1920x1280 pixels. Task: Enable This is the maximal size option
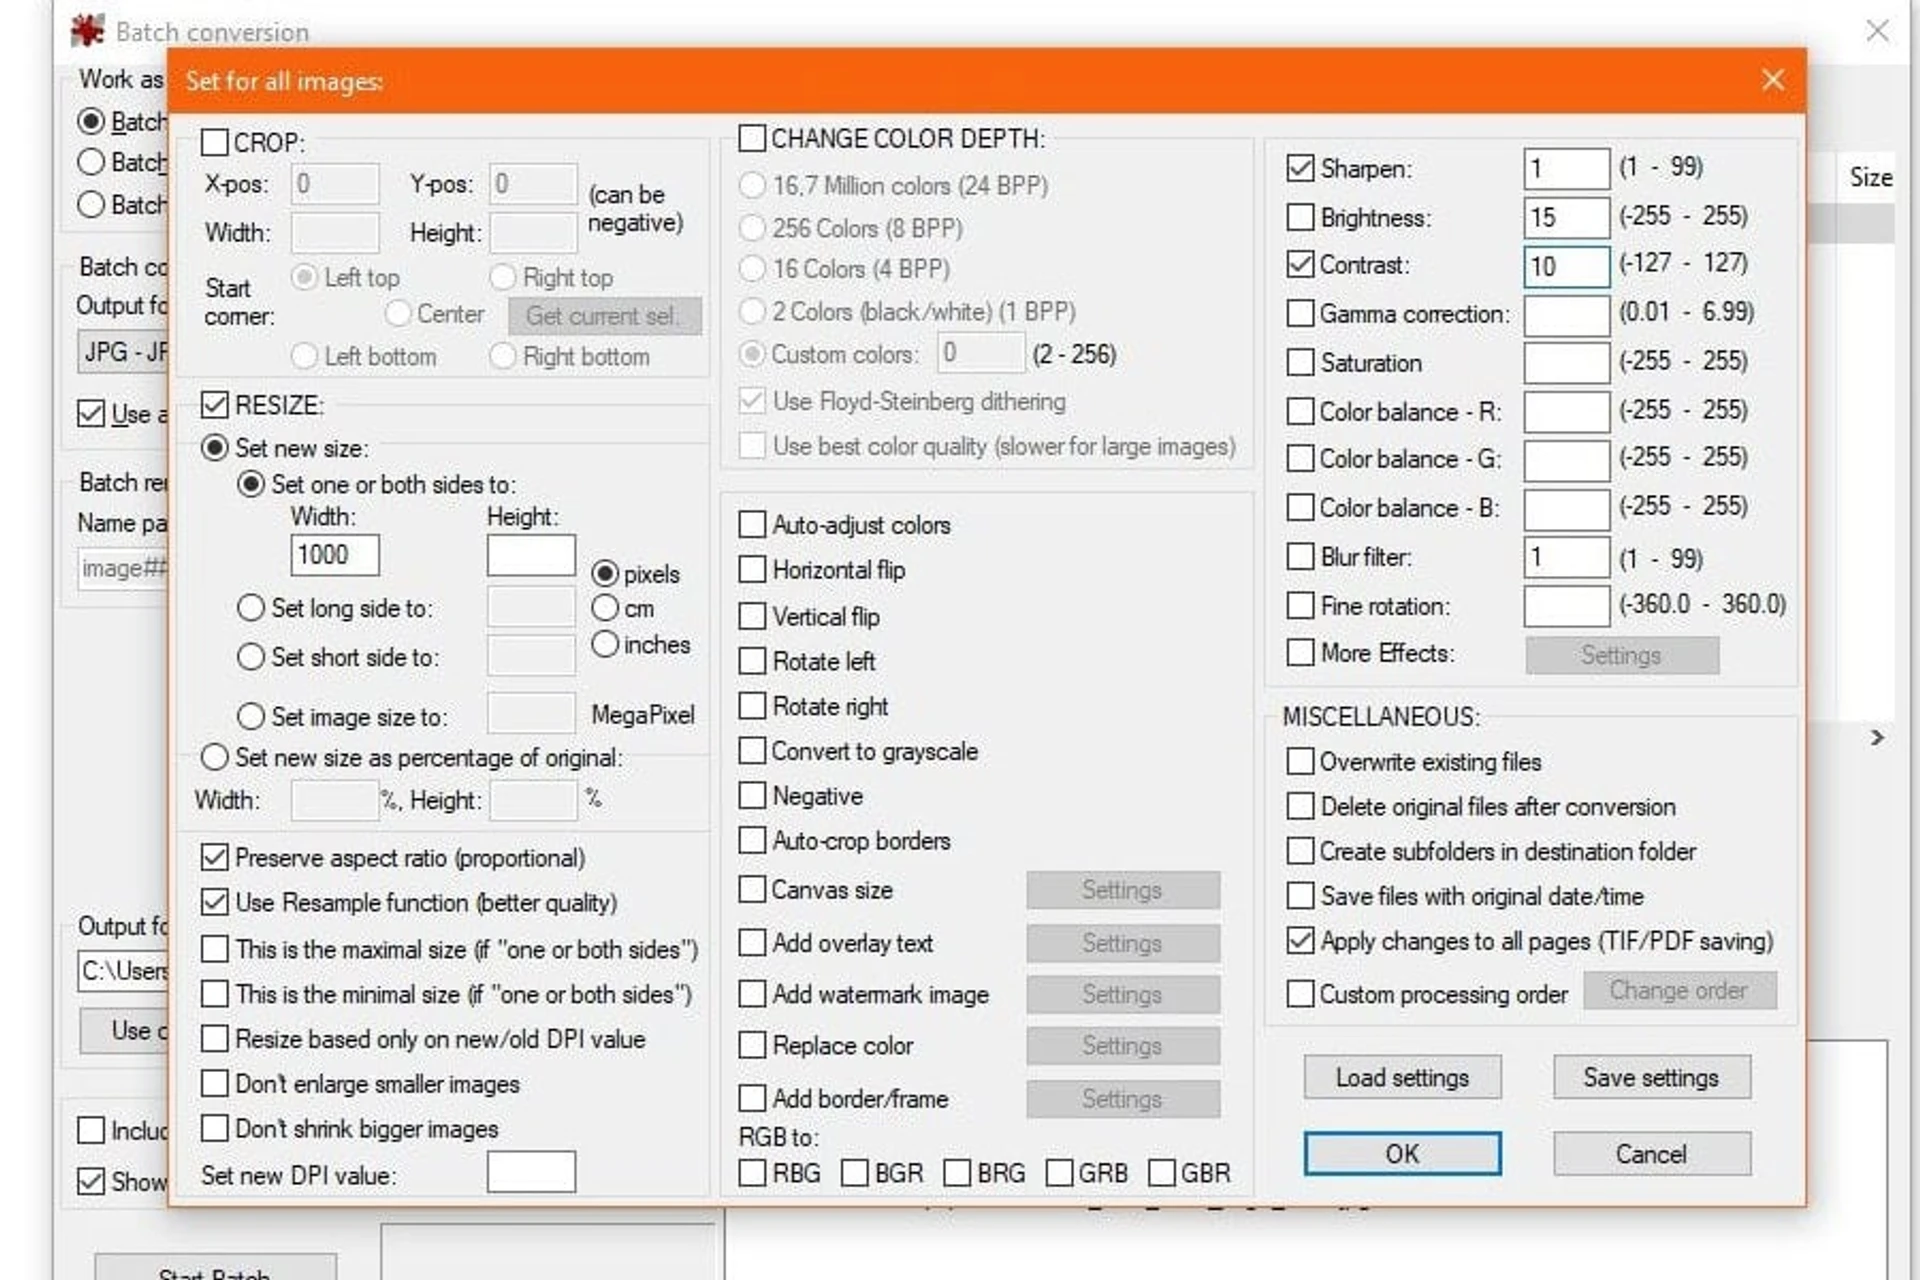[215, 948]
